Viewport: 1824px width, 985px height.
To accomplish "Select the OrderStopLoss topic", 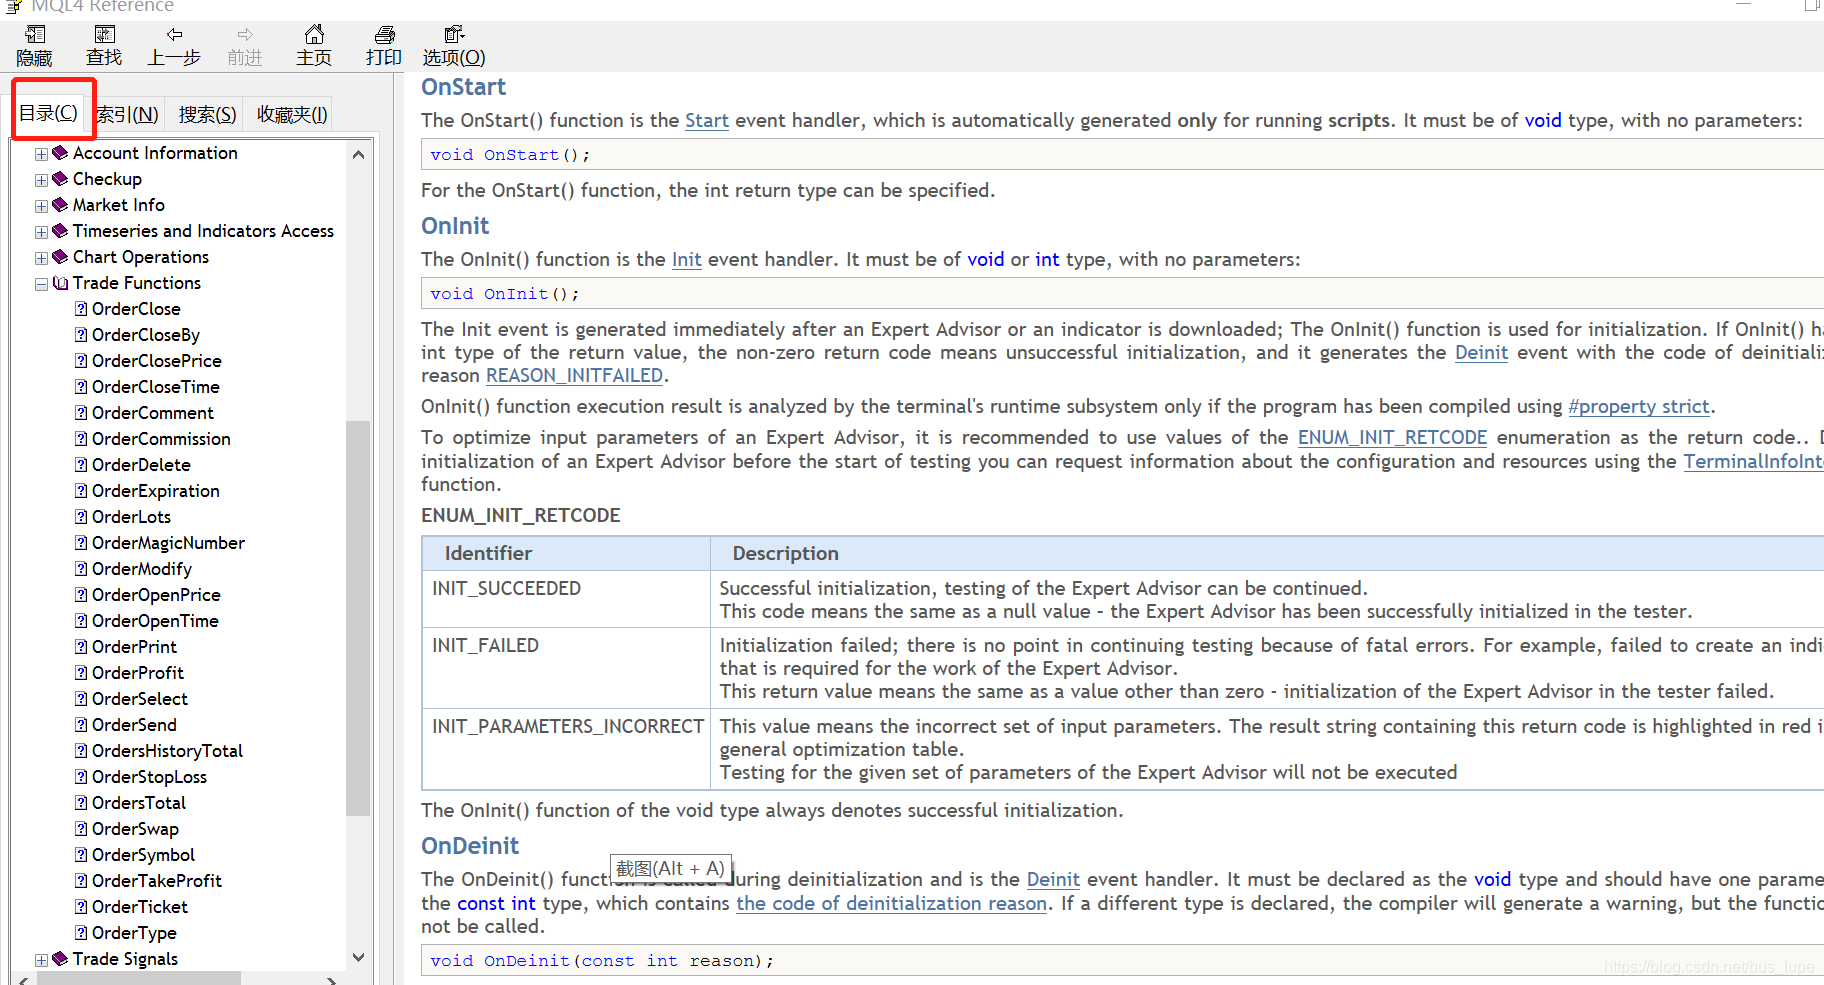I will [x=149, y=777].
